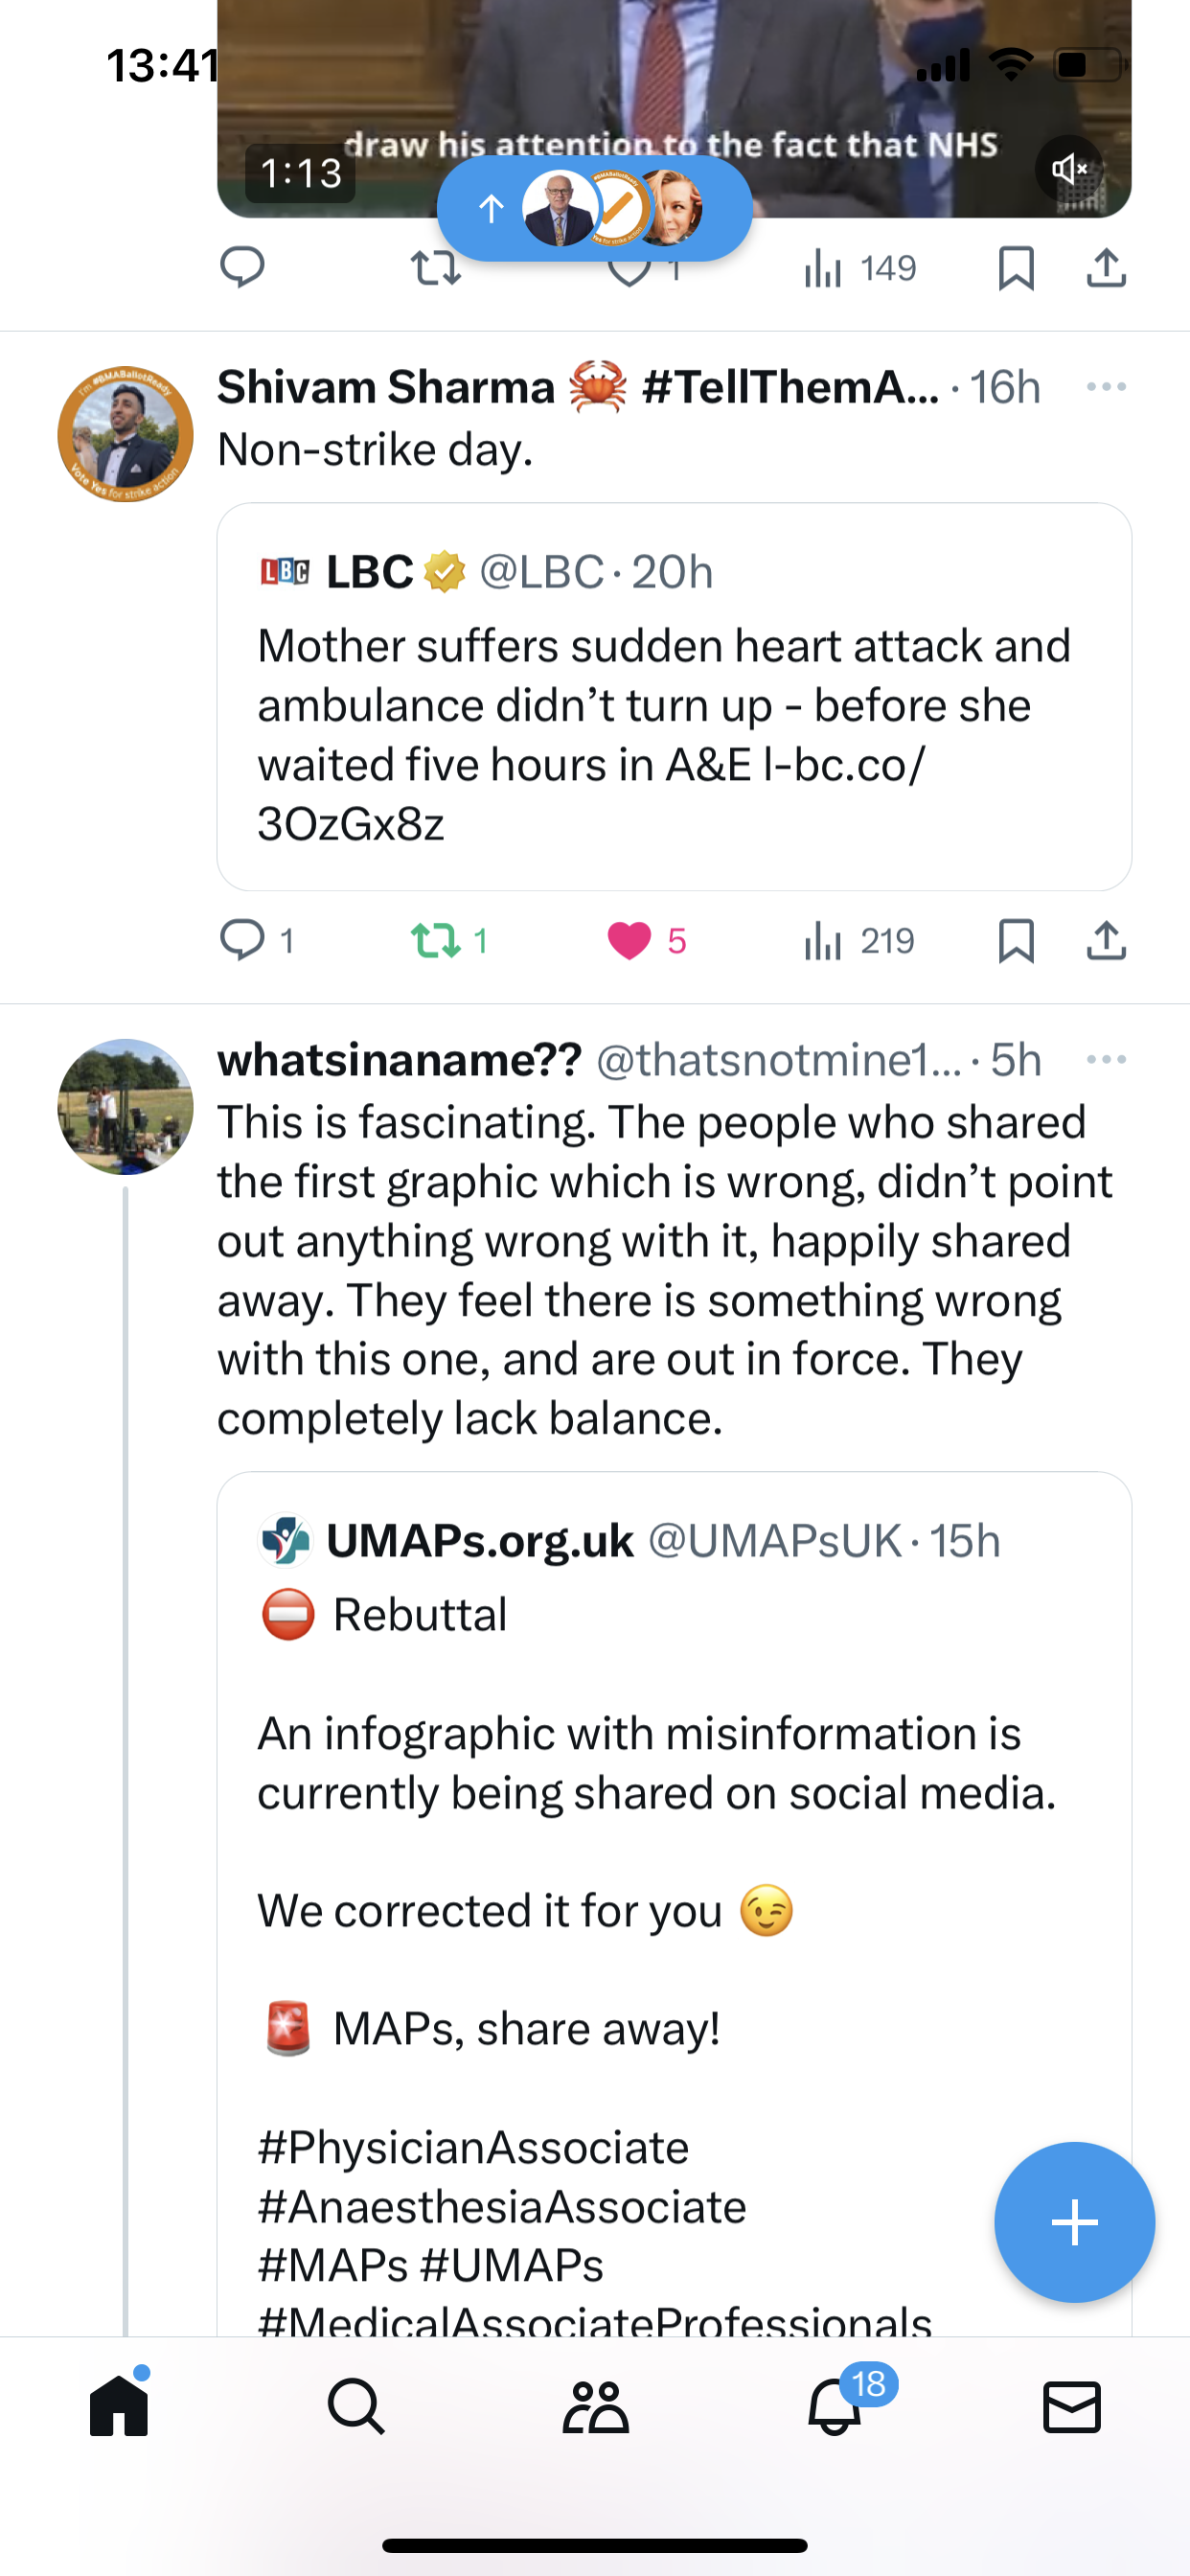The width and height of the screenshot is (1190, 2576).
Task: Retweet the top video tweet
Action: (x=436, y=267)
